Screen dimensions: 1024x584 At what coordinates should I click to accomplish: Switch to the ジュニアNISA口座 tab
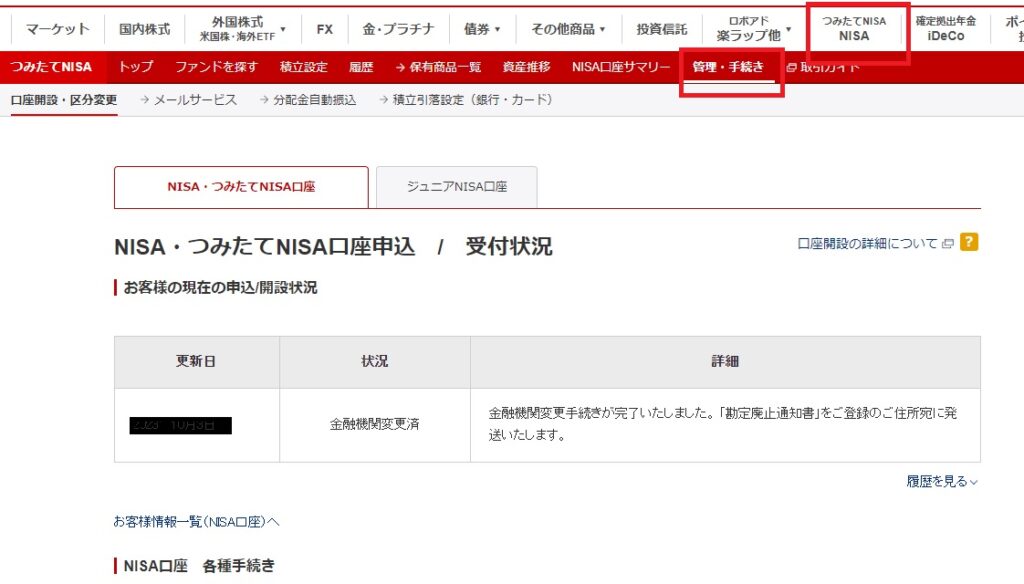pos(457,187)
